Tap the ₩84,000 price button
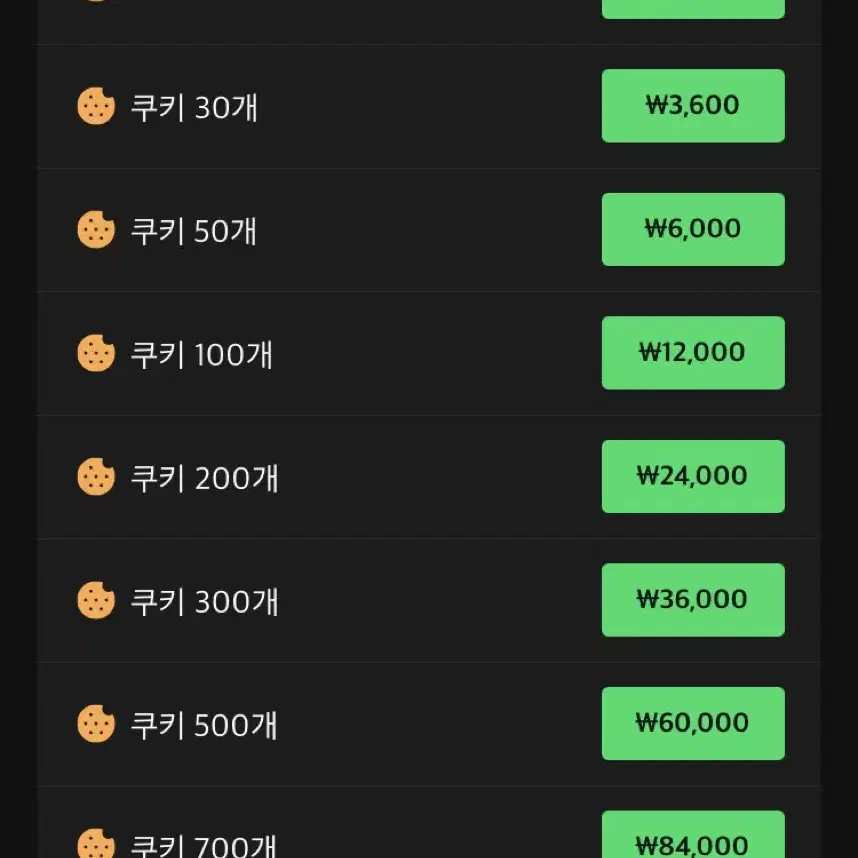The height and width of the screenshot is (858, 858). pos(693,834)
